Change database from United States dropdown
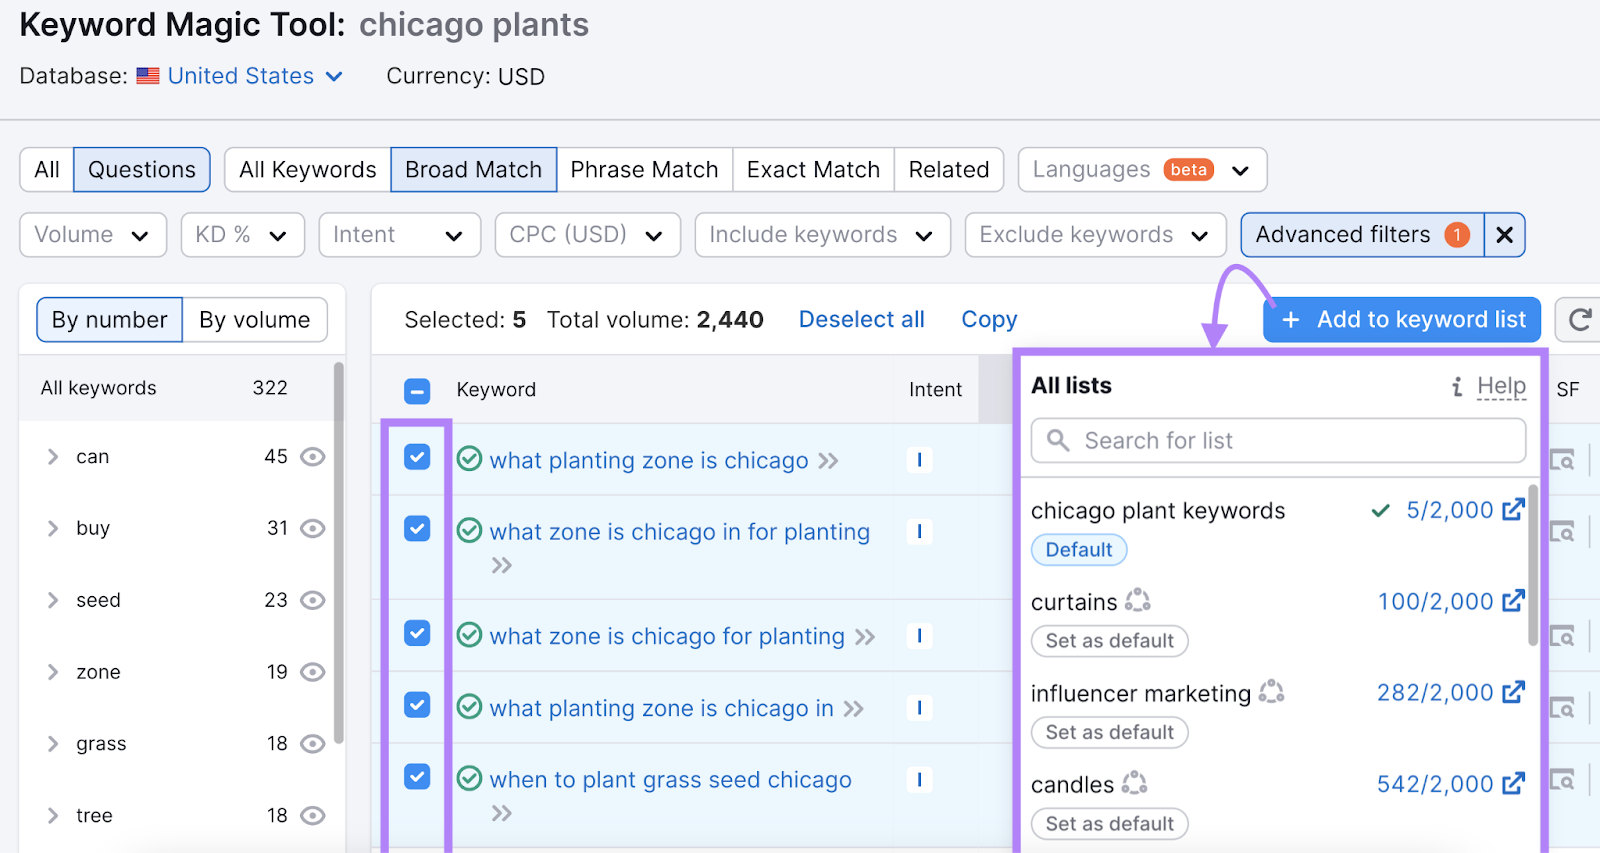The image size is (1600, 853). 255,76
